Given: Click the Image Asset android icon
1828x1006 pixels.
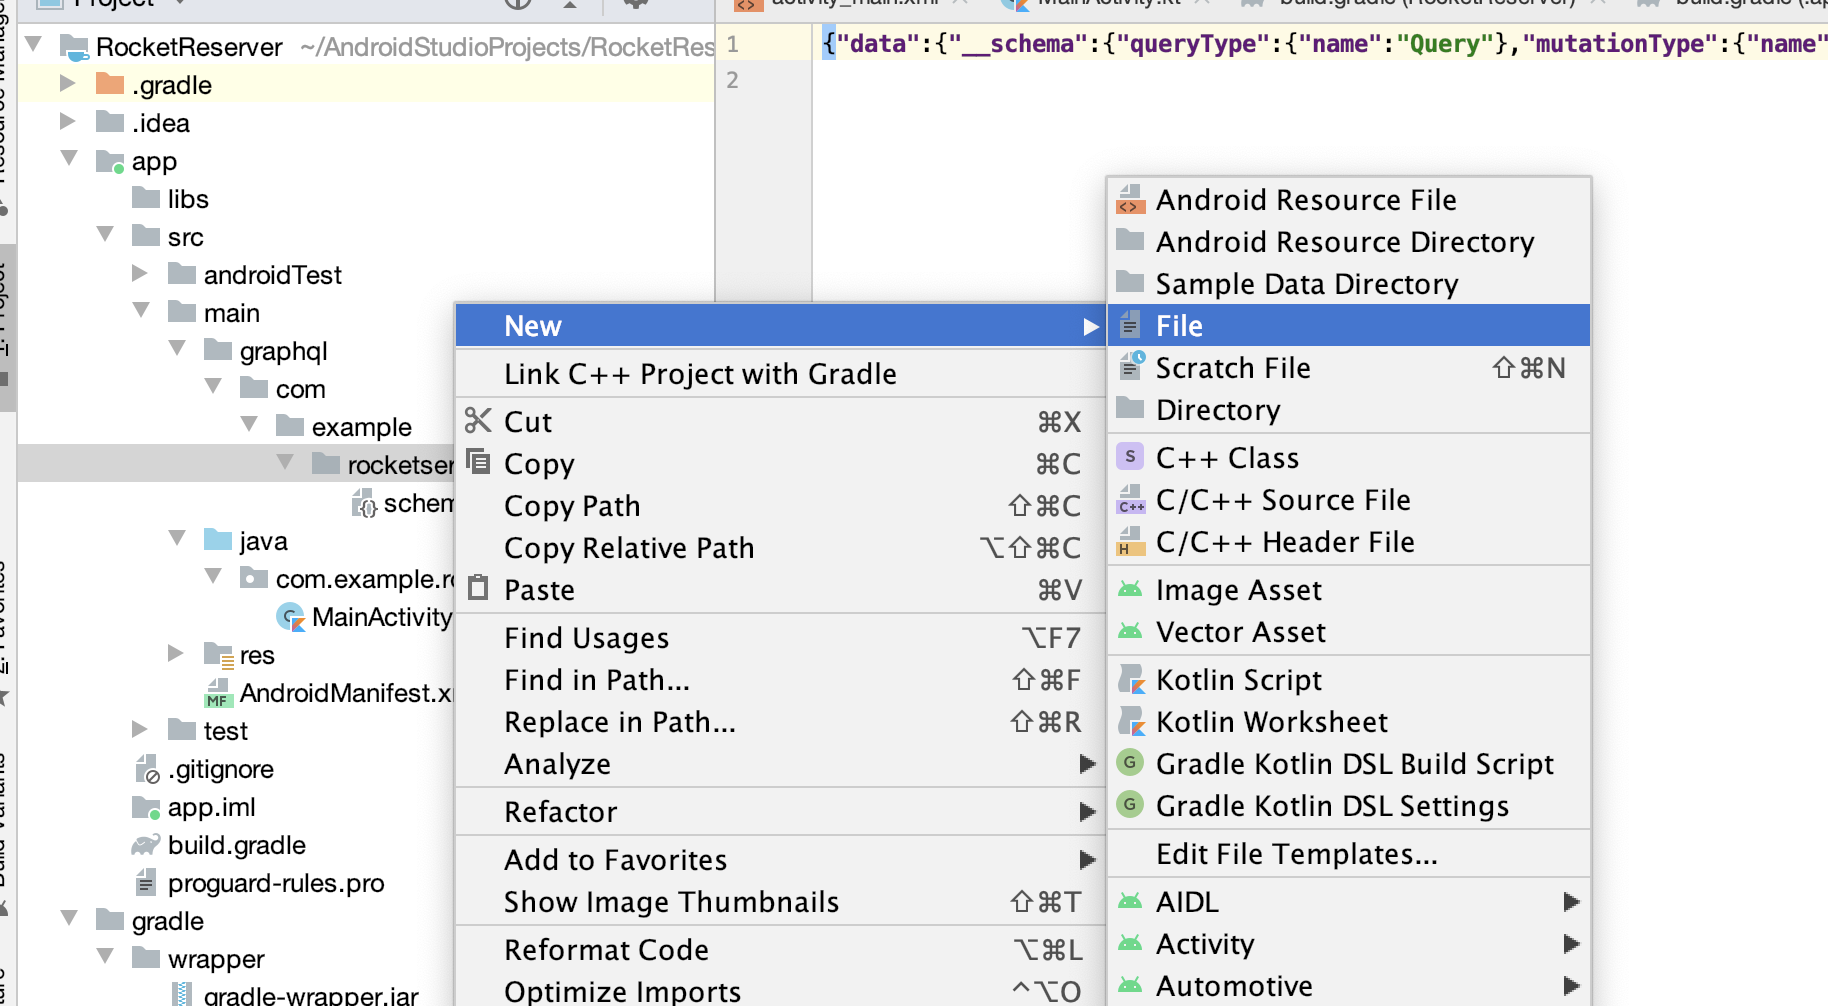Looking at the screenshot, I should coord(1130,589).
